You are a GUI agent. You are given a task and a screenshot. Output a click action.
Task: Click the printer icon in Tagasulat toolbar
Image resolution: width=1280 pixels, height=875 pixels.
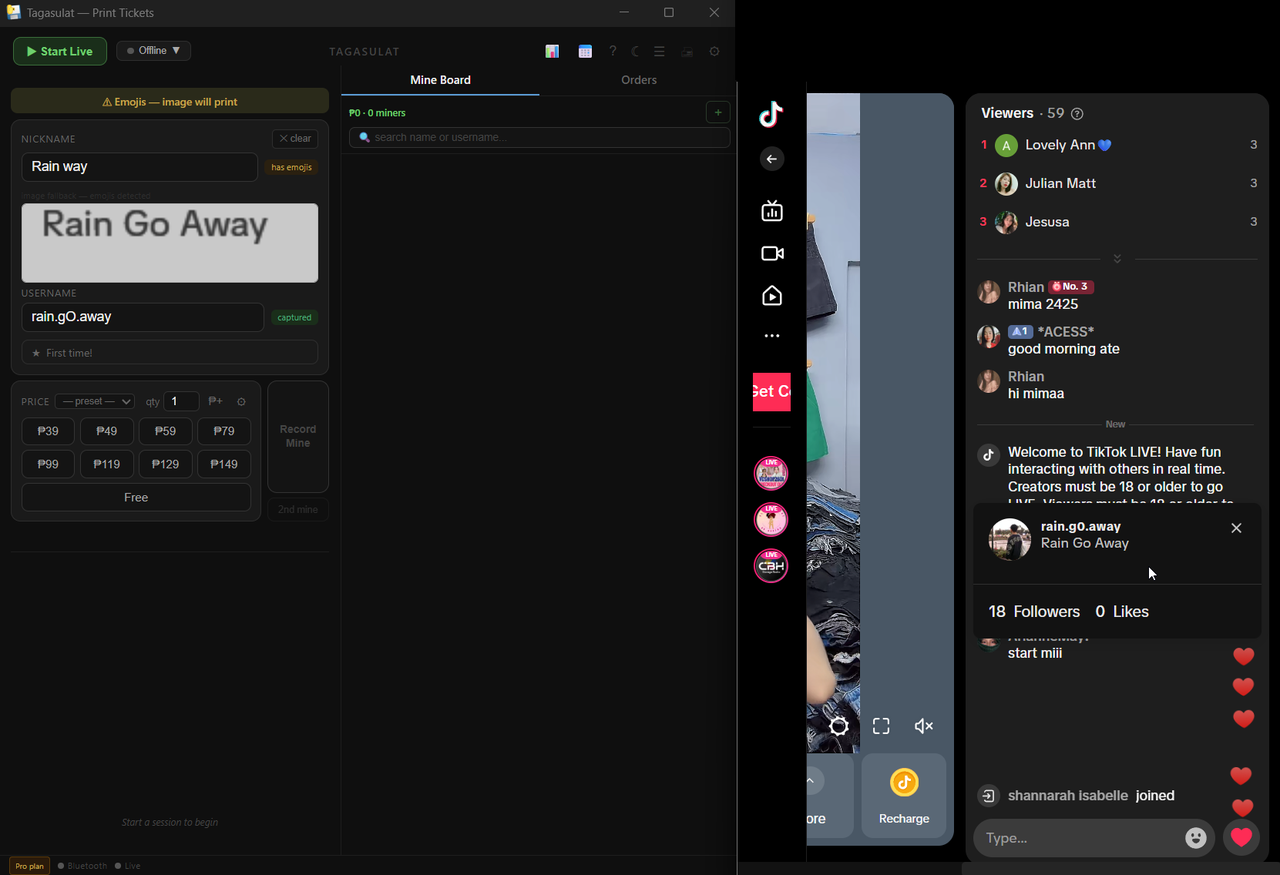(x=687, y=51)
